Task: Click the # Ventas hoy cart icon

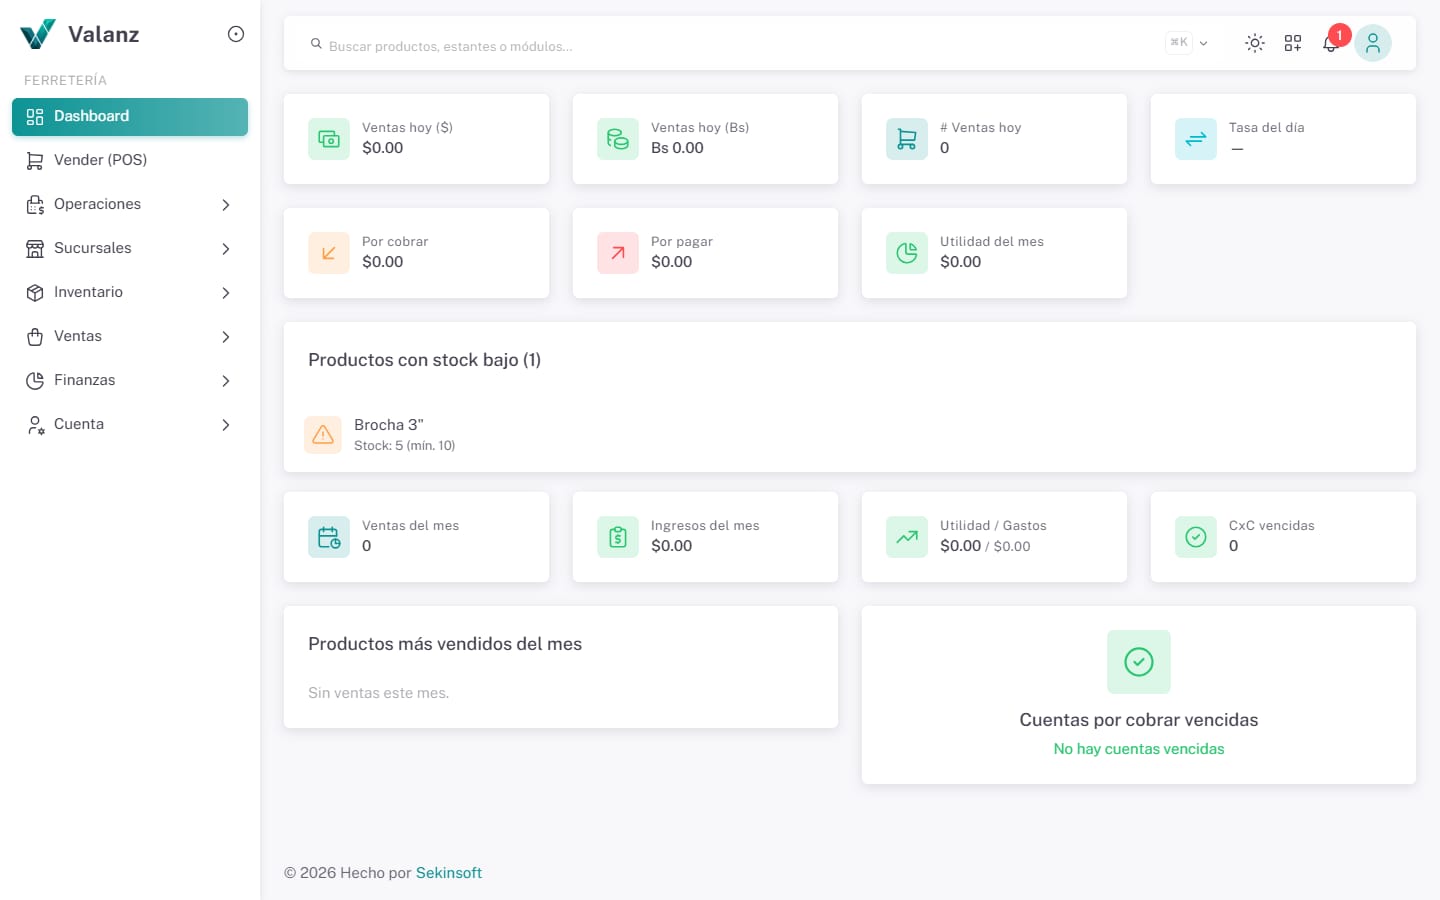Action: tap(907, 139)
